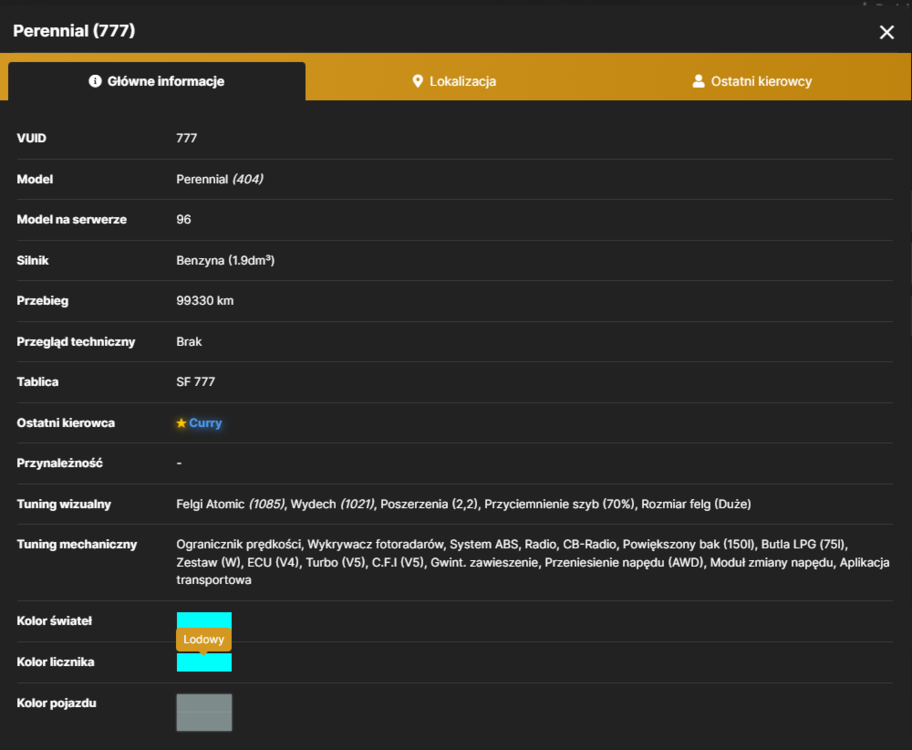This screenshot has width=912, height=750.
Task: Select the Główne informacje tab
Action: point(156,81)
